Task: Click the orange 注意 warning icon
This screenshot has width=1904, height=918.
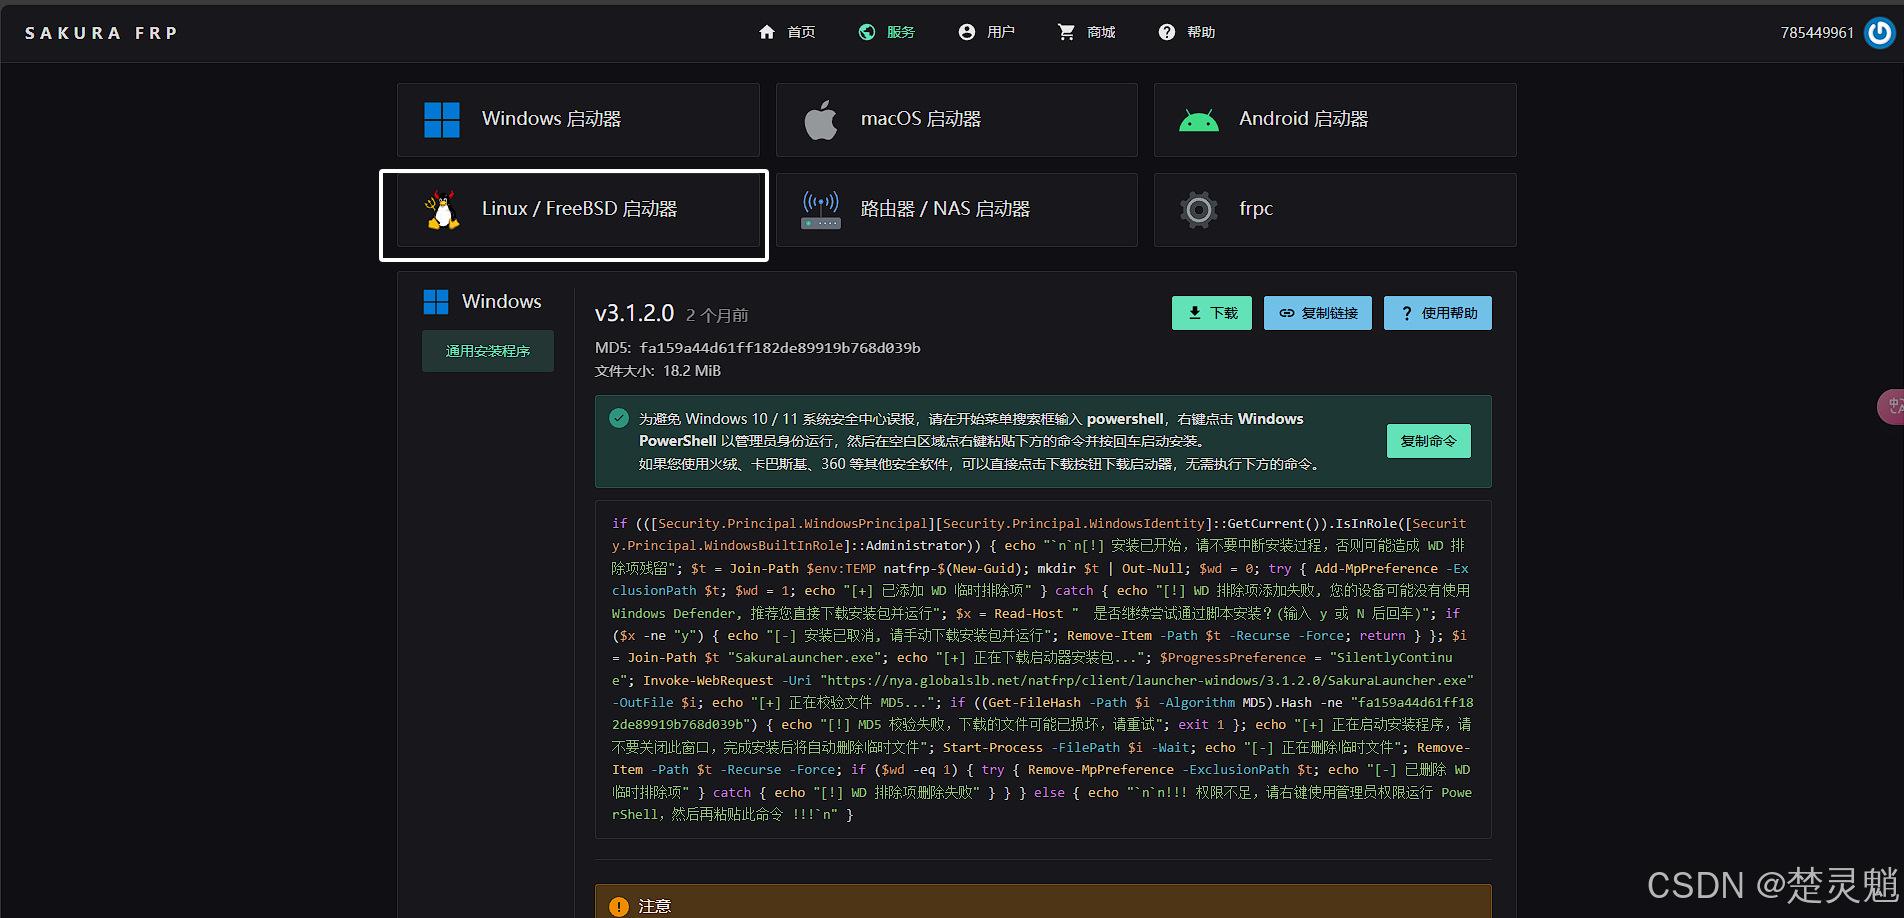Action: click(619, 907)
